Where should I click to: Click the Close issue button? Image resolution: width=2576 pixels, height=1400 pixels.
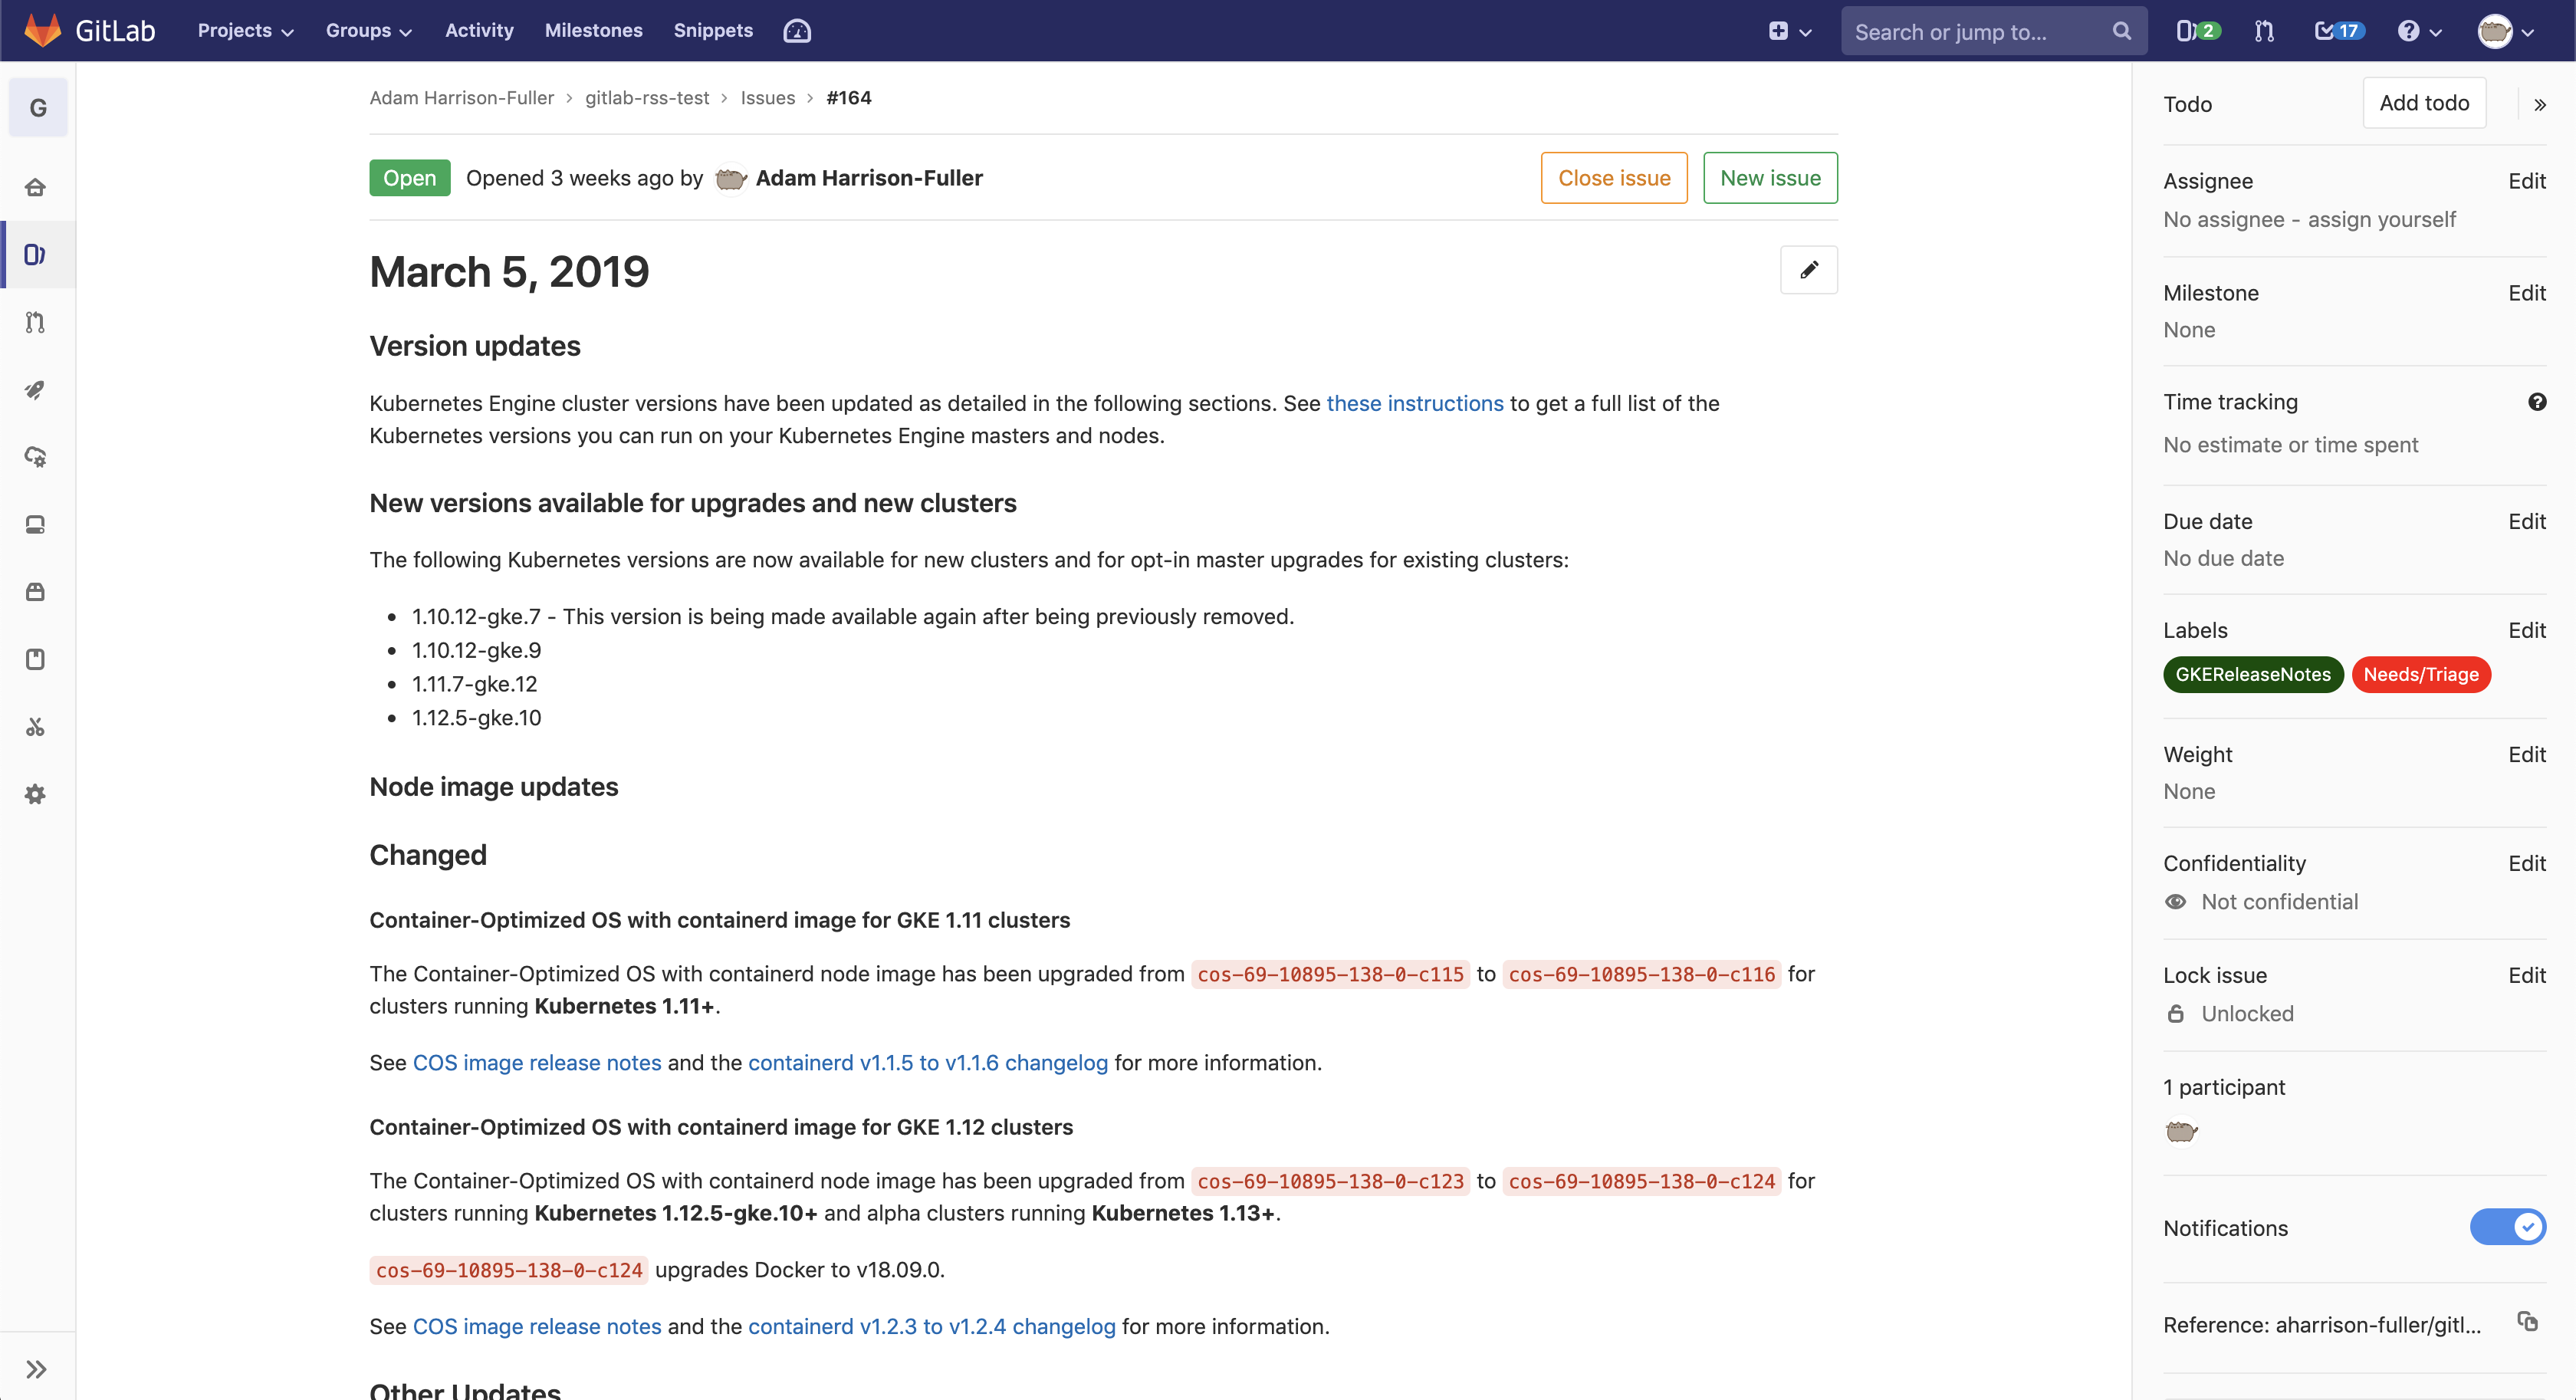click(1614, 178)
